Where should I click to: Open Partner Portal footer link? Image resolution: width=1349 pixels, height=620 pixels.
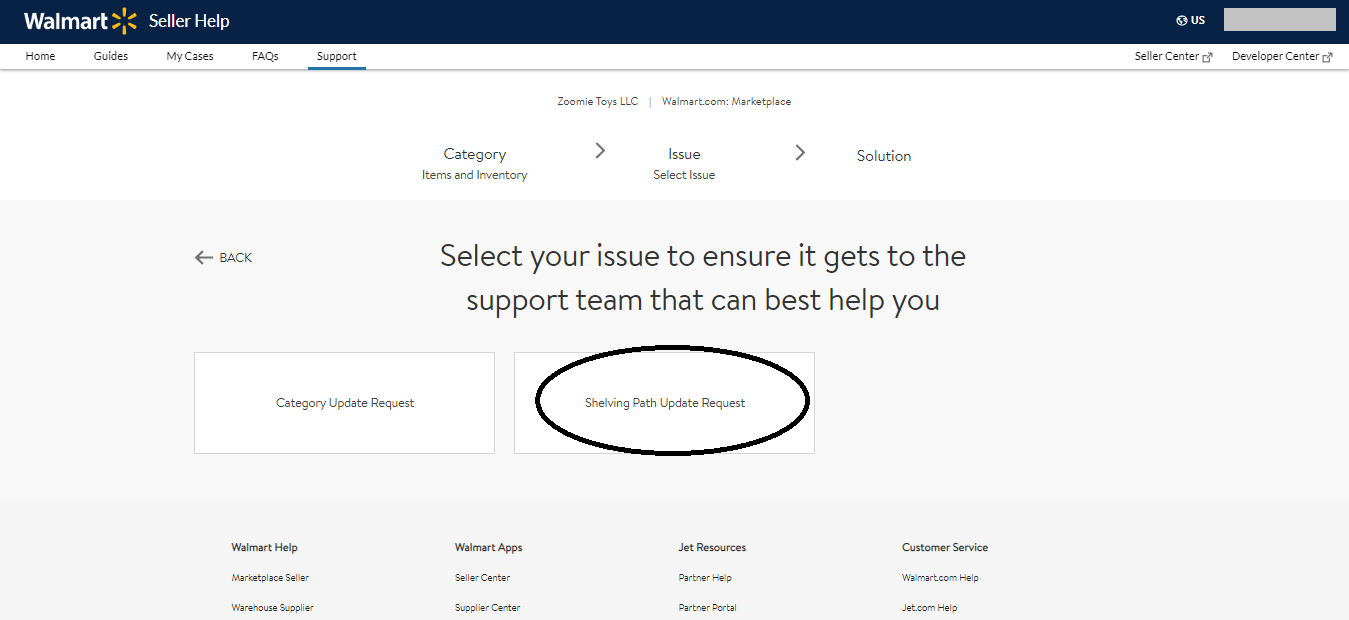(707, 608)
